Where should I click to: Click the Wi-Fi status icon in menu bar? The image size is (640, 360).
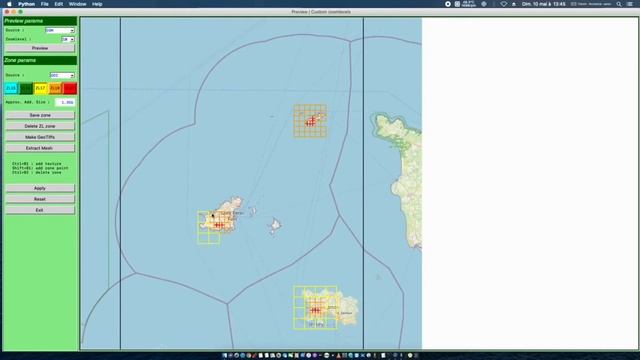click(x=504, y=4)
